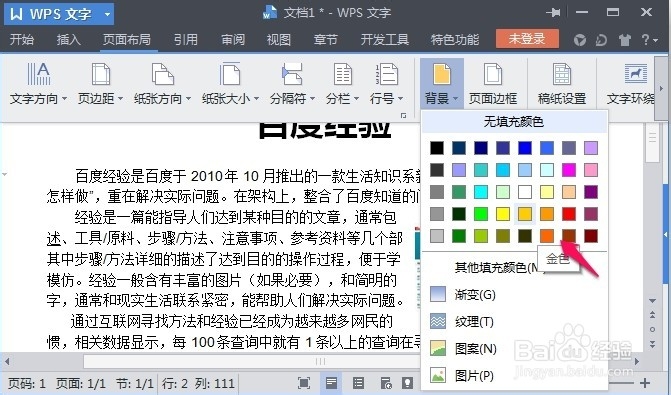Toggle eye protection mode in status bar
The width and height of the screenshot is (671, 395).
(407, 383)
